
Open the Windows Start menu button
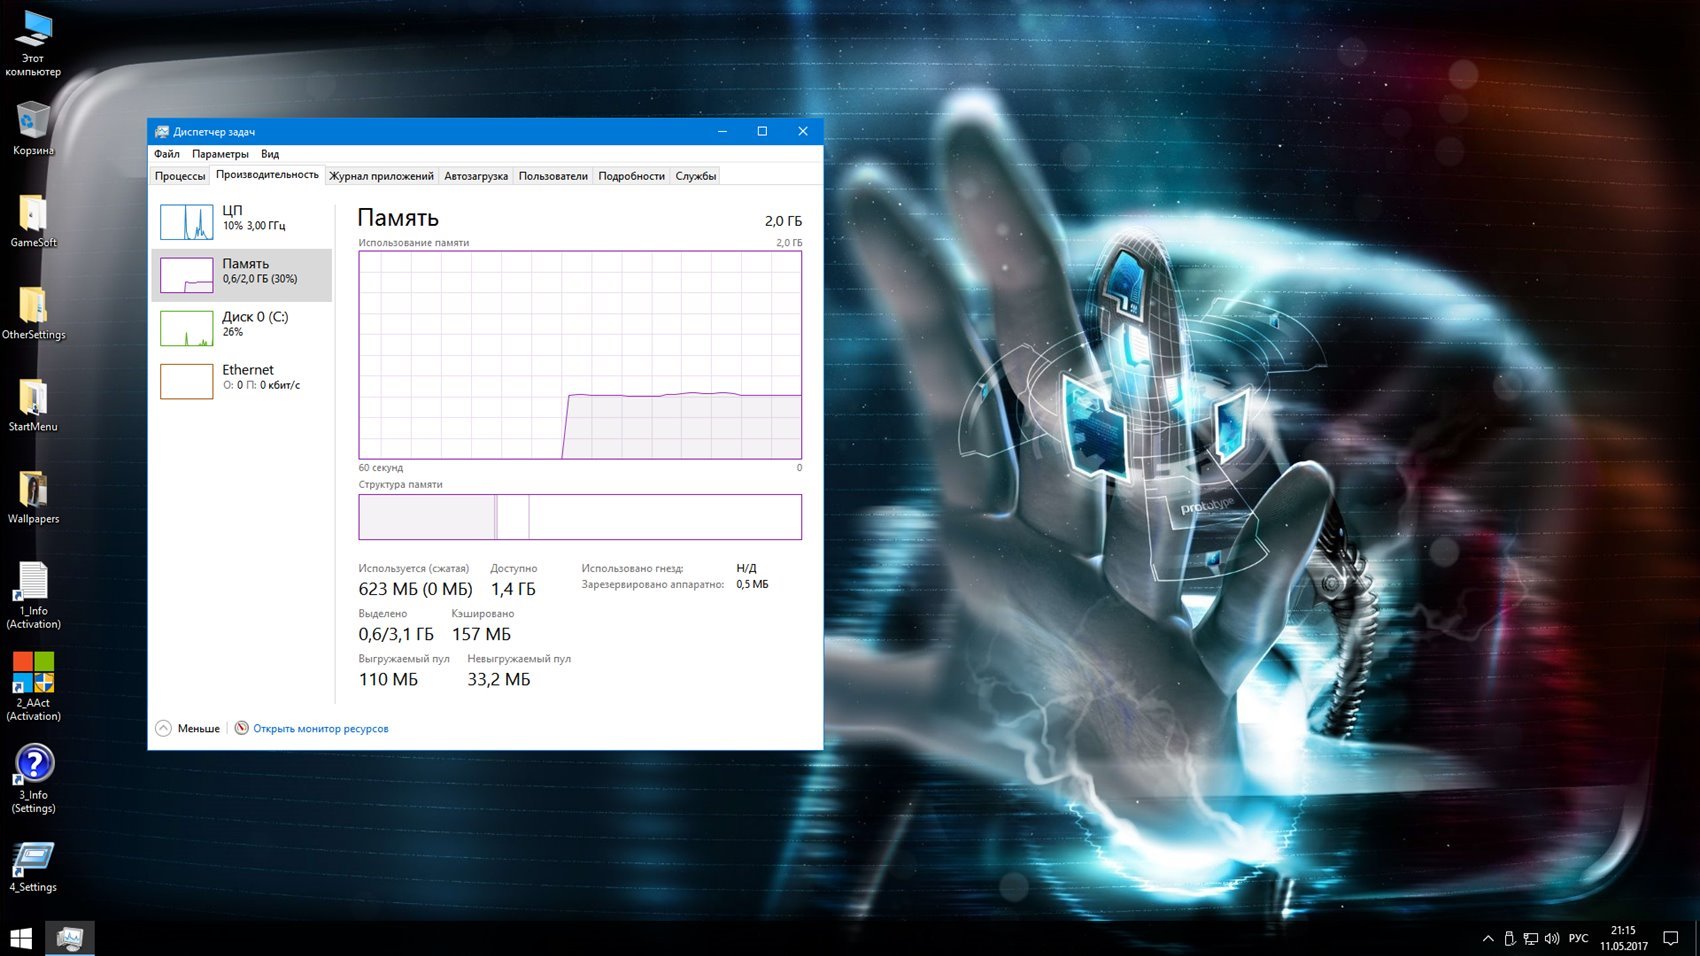pyautogui.click(x=21, y=938)
